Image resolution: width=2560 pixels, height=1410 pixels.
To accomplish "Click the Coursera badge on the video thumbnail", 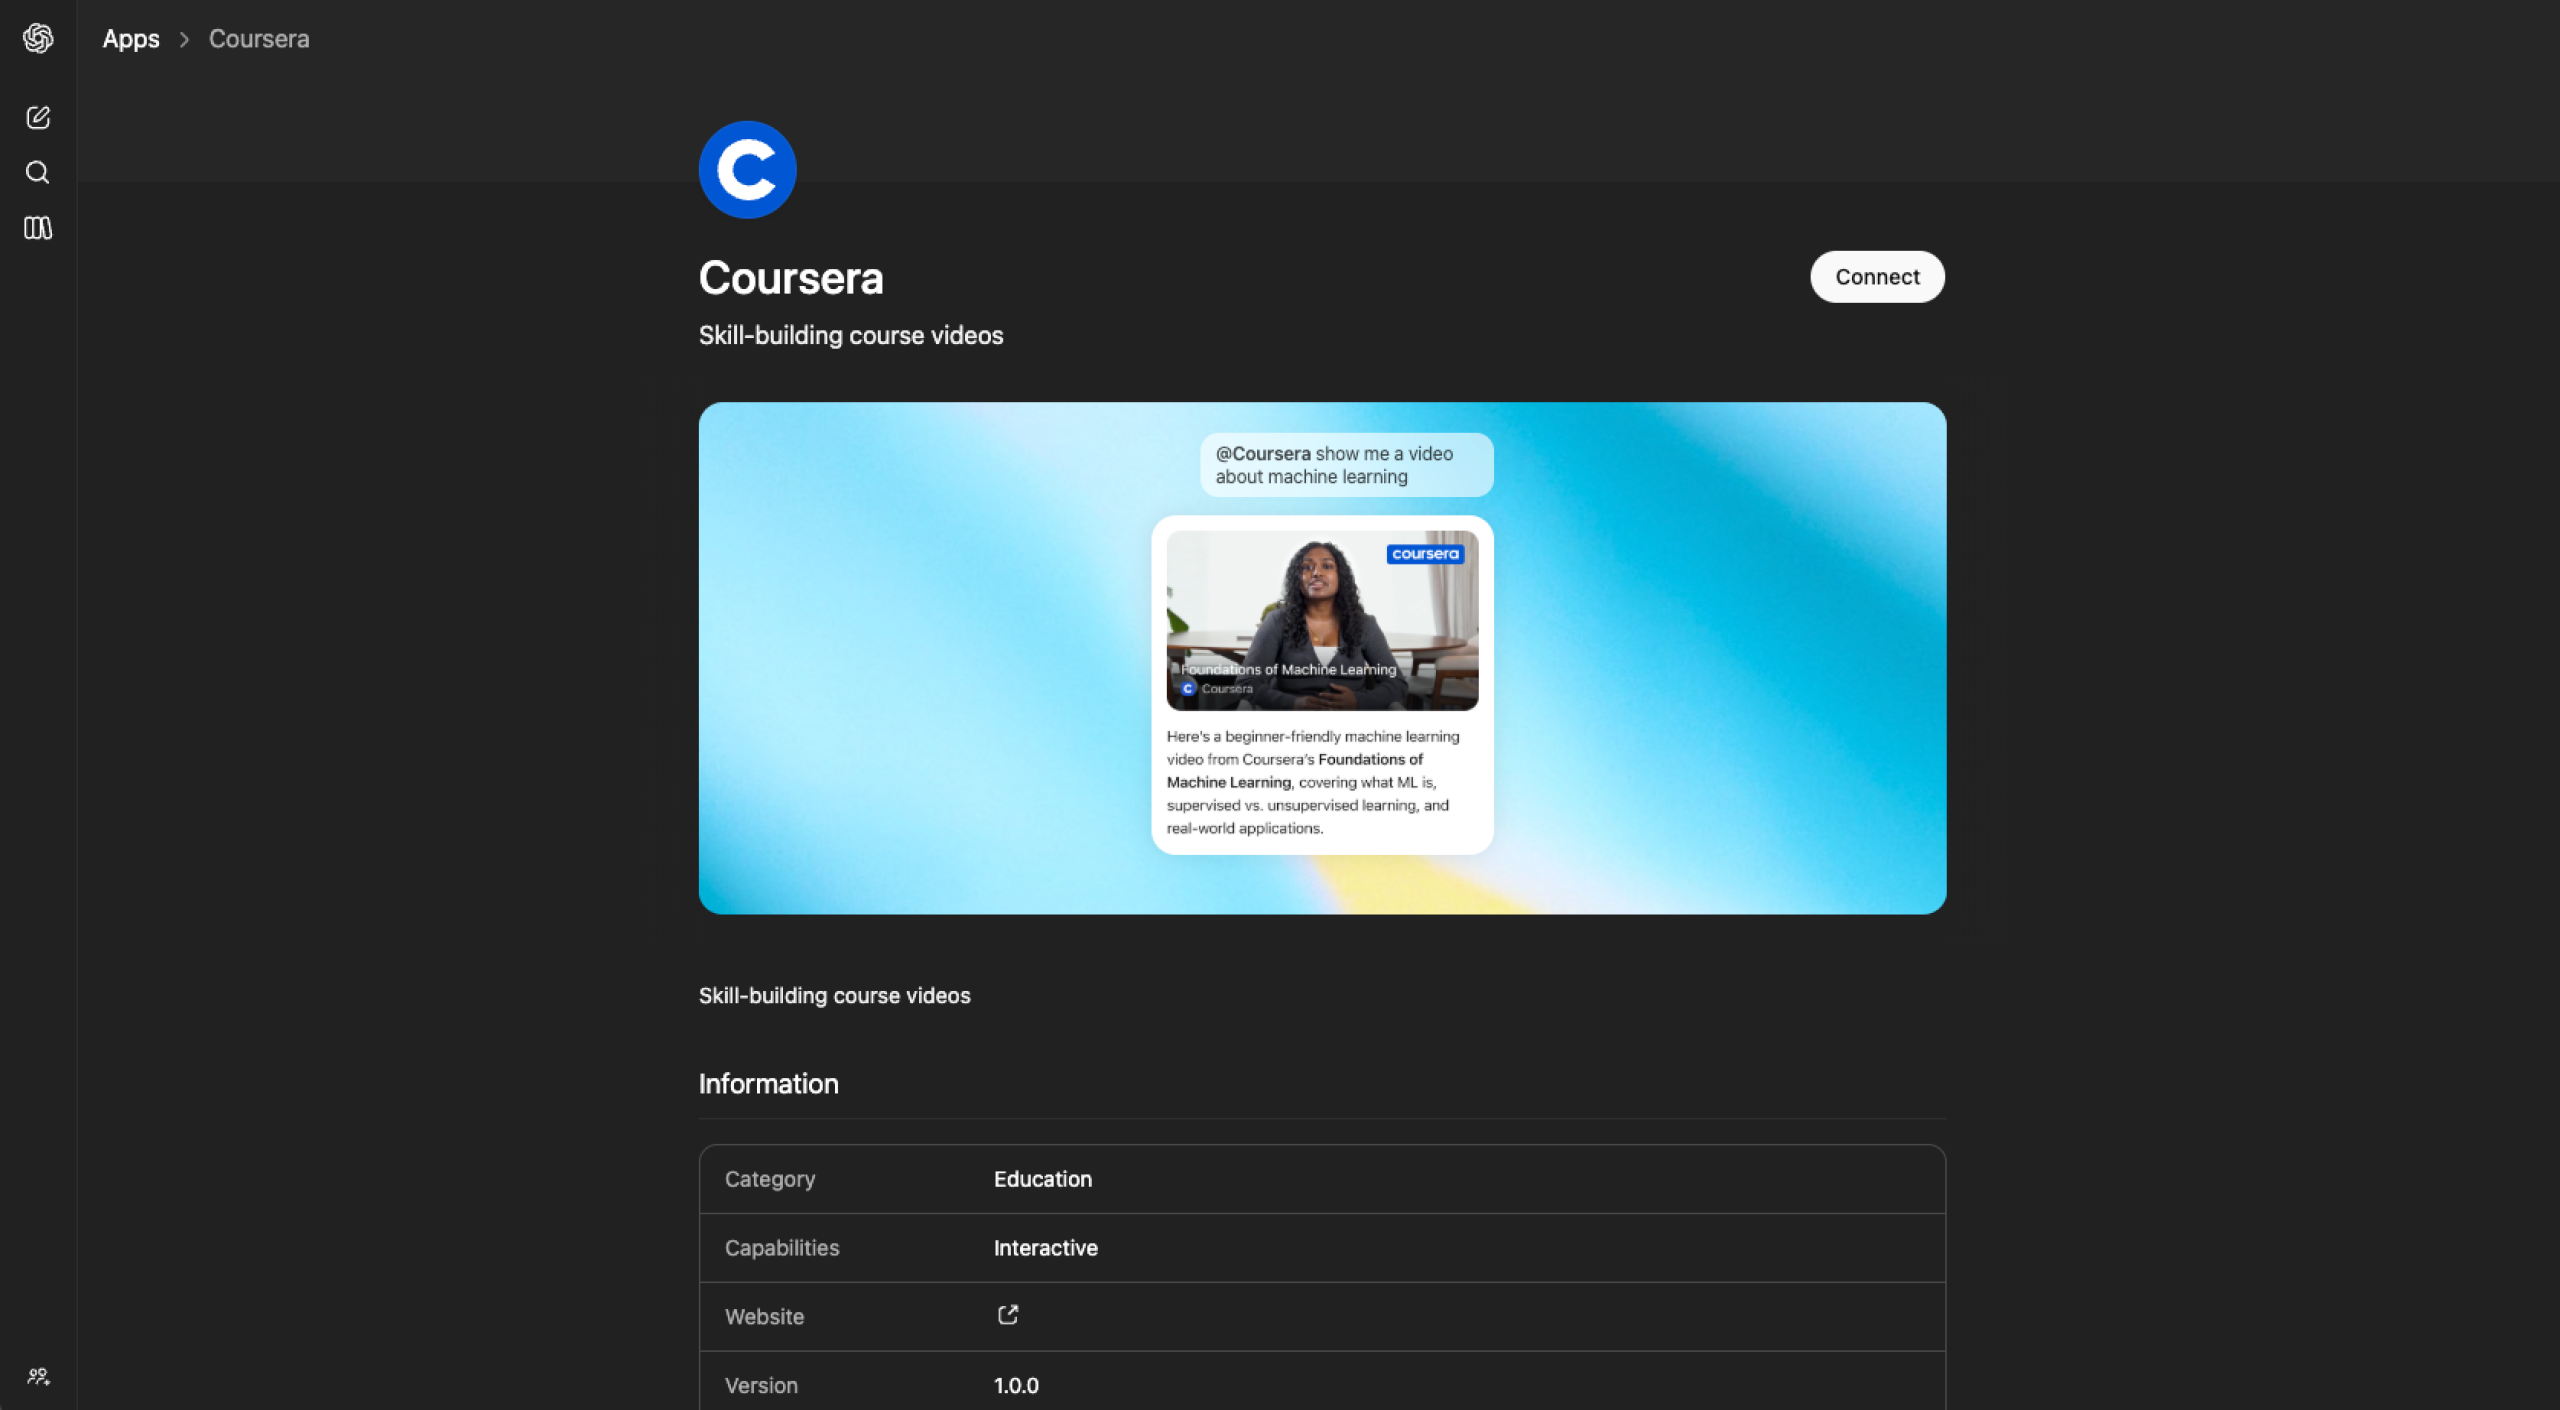I will (1424, 554).
